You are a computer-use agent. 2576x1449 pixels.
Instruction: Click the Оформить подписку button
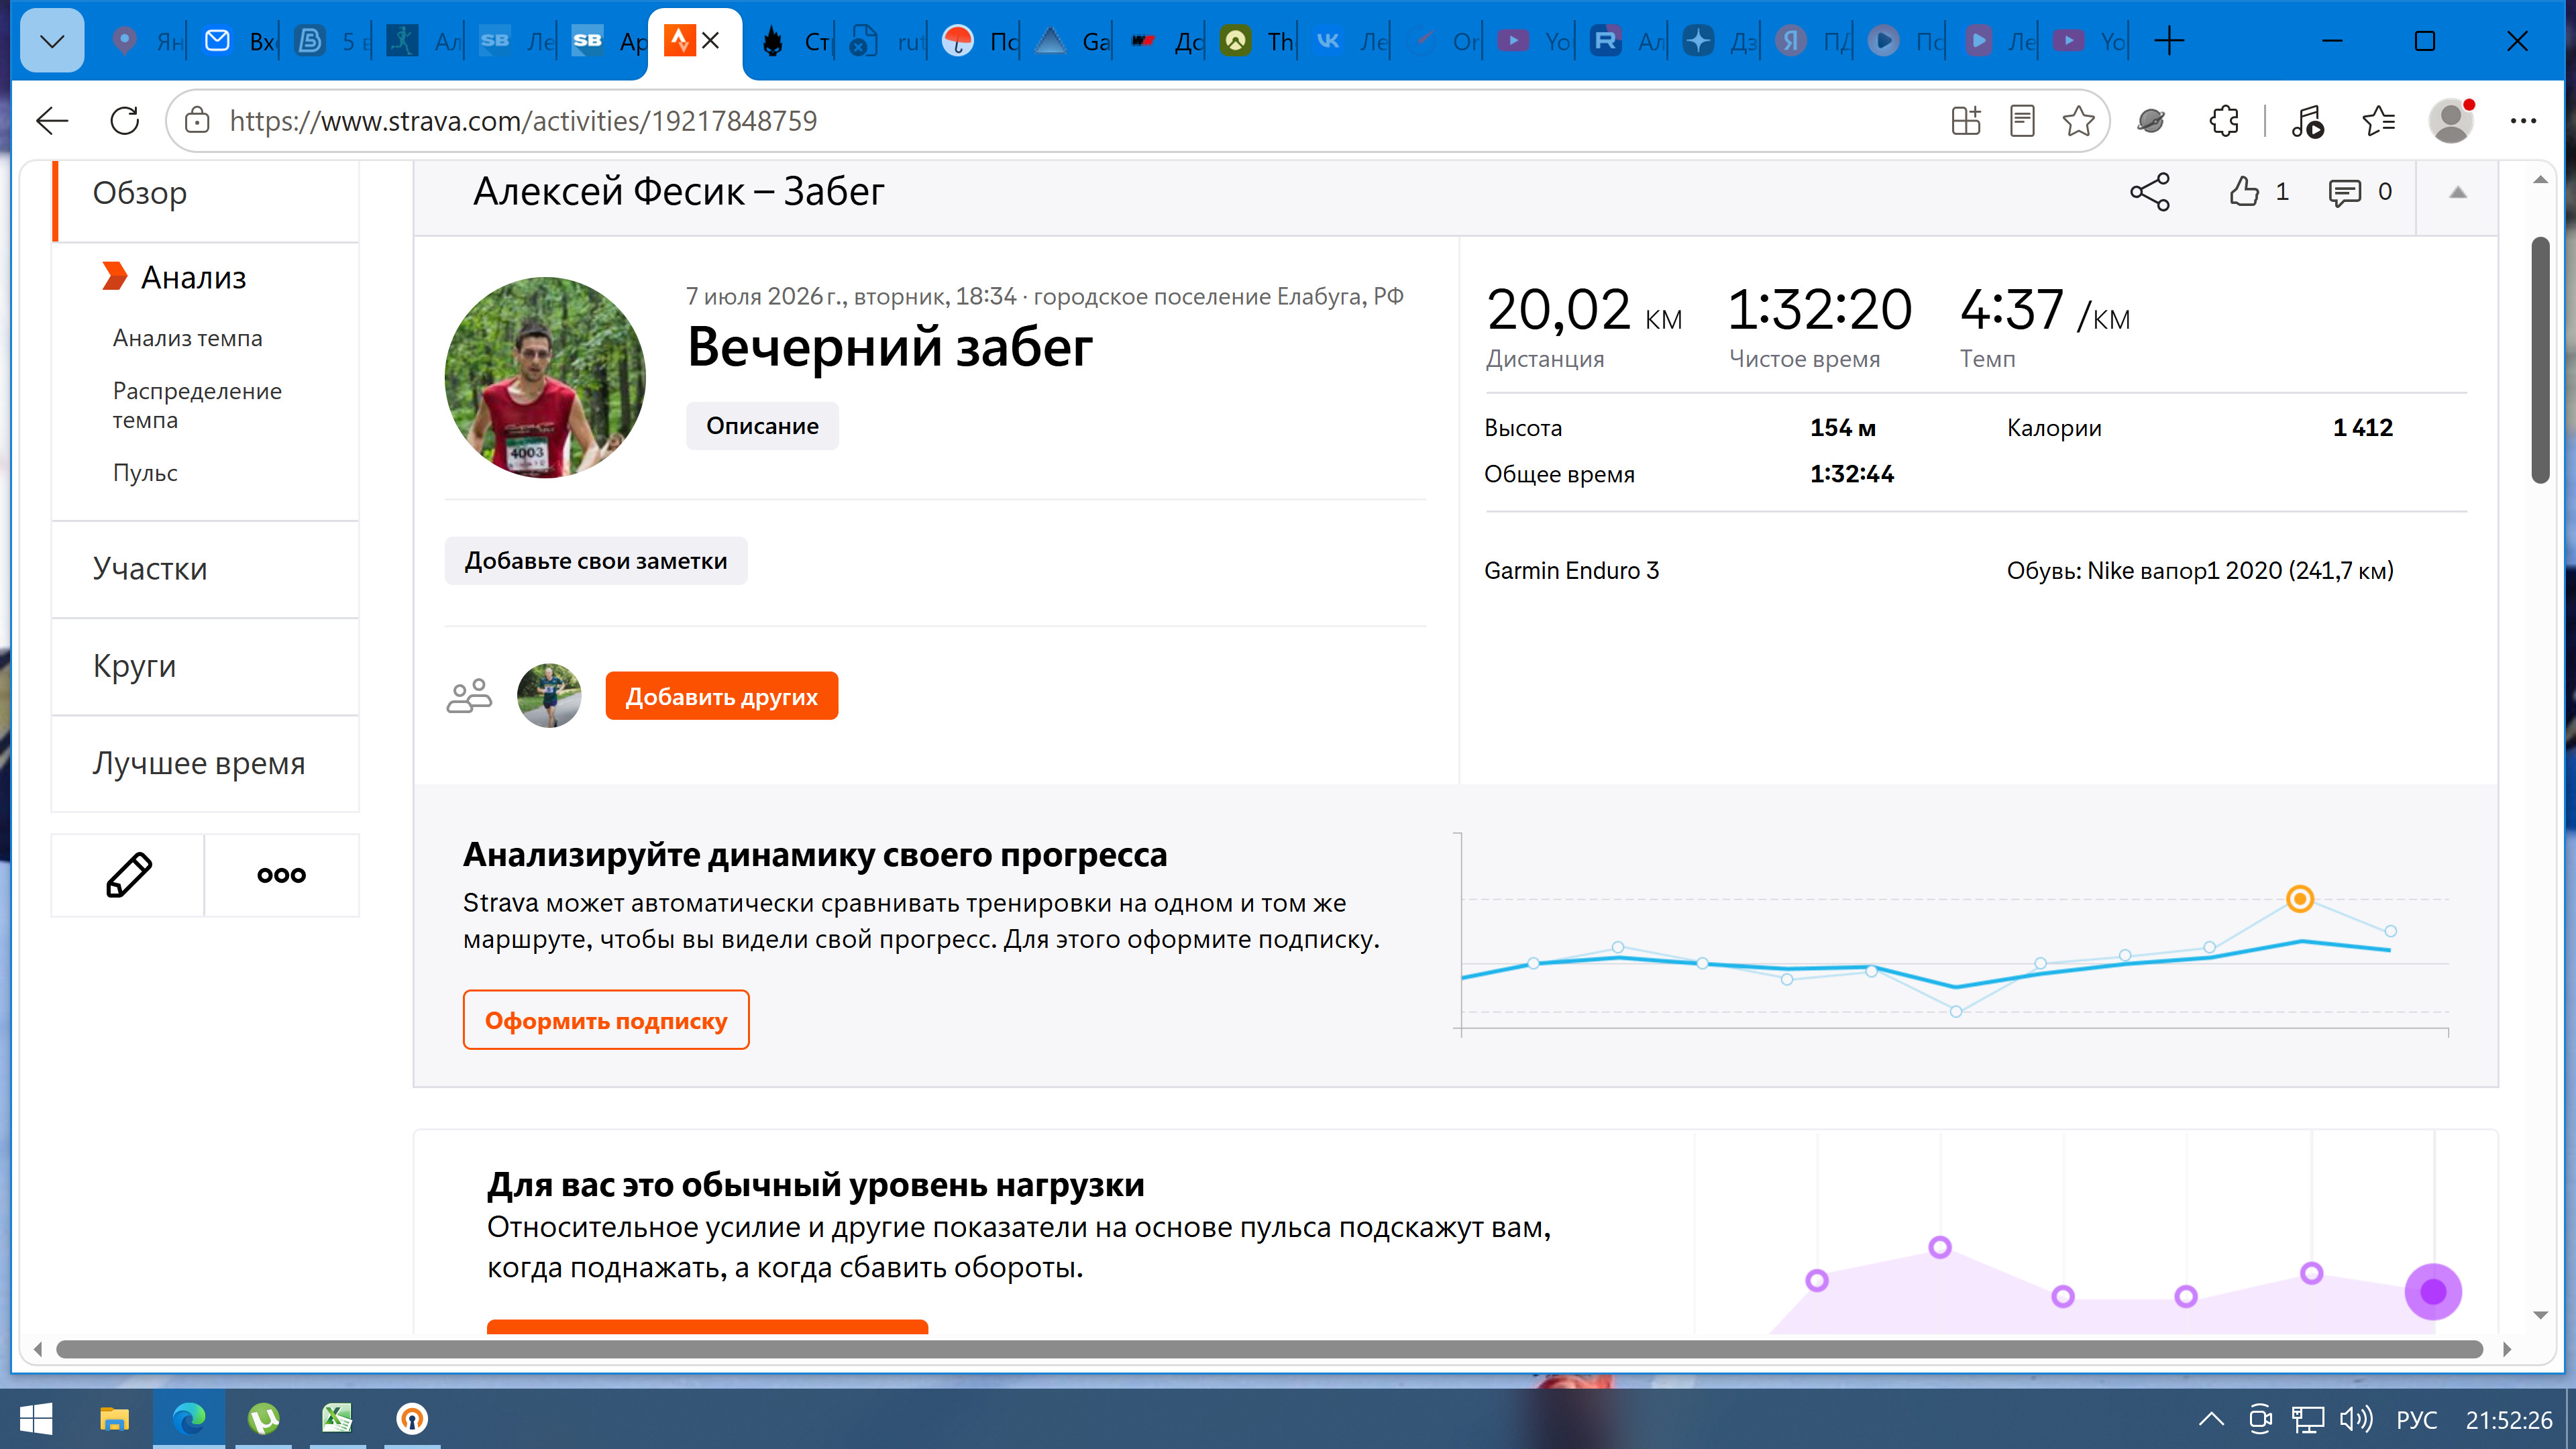(606, 1020)
